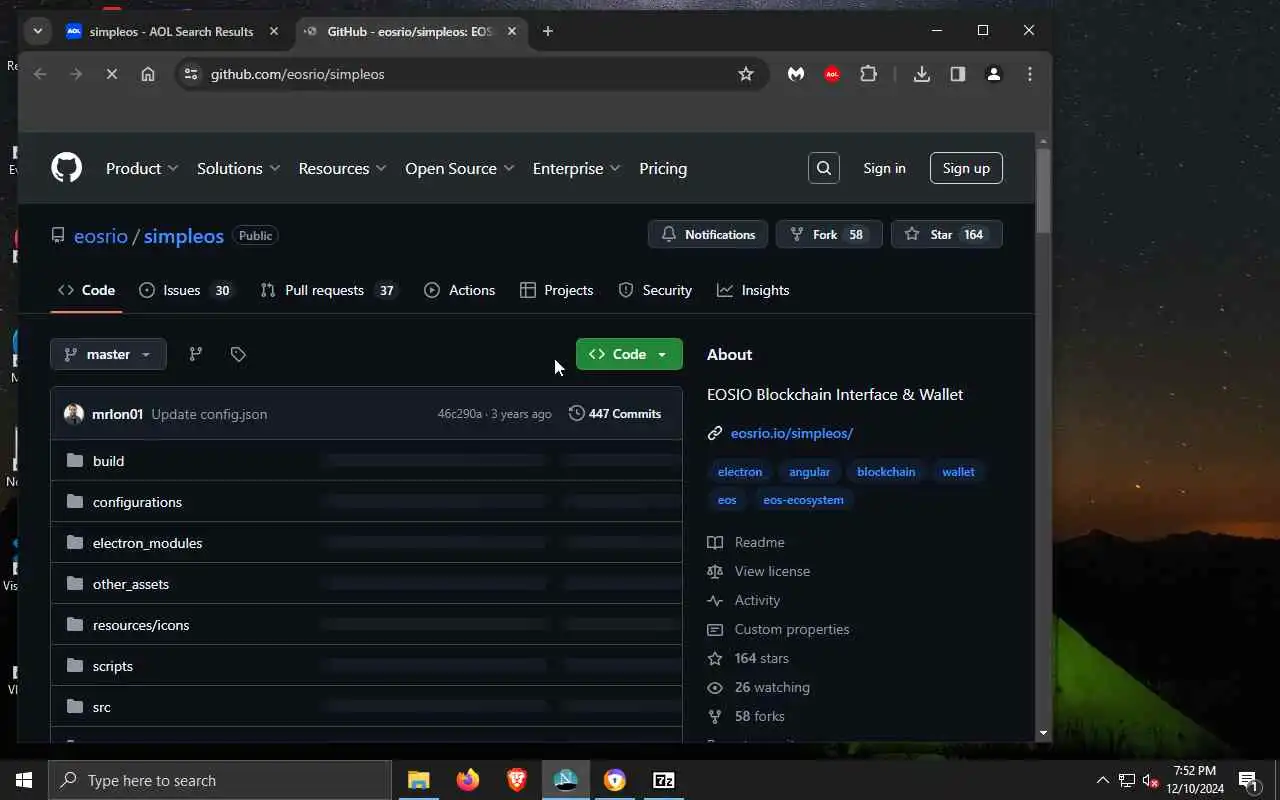Bookmark this page with the star icon
1280x800 pixels.
746,74
